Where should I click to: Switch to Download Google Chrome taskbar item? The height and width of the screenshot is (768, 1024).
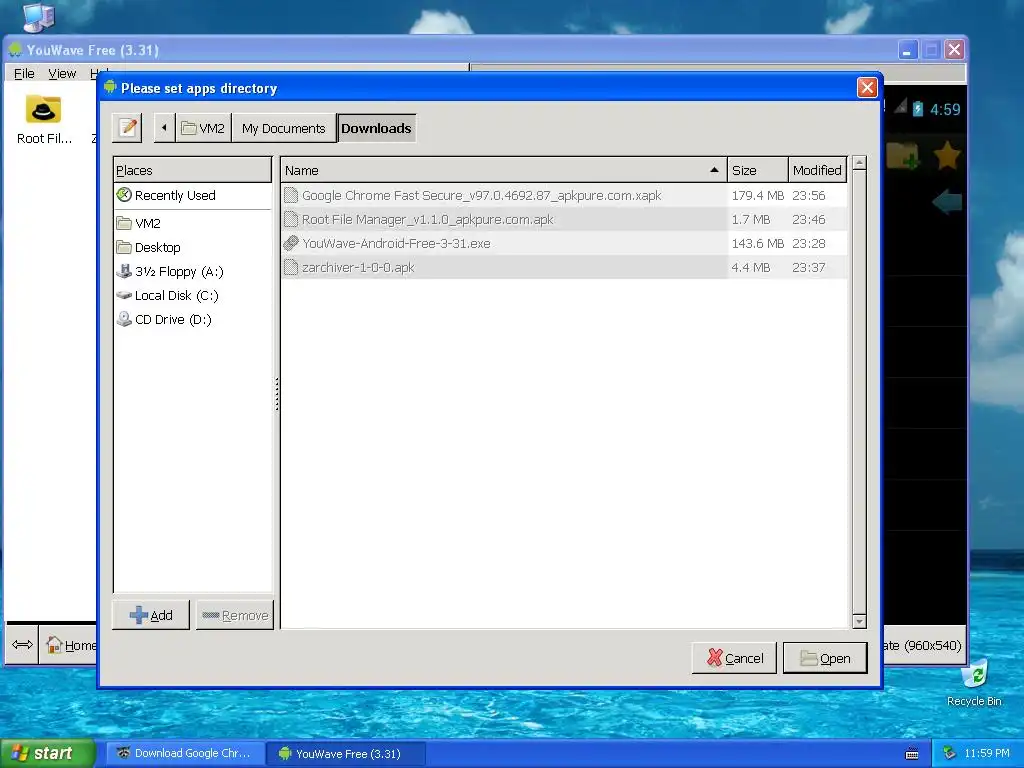pos(186,753)
